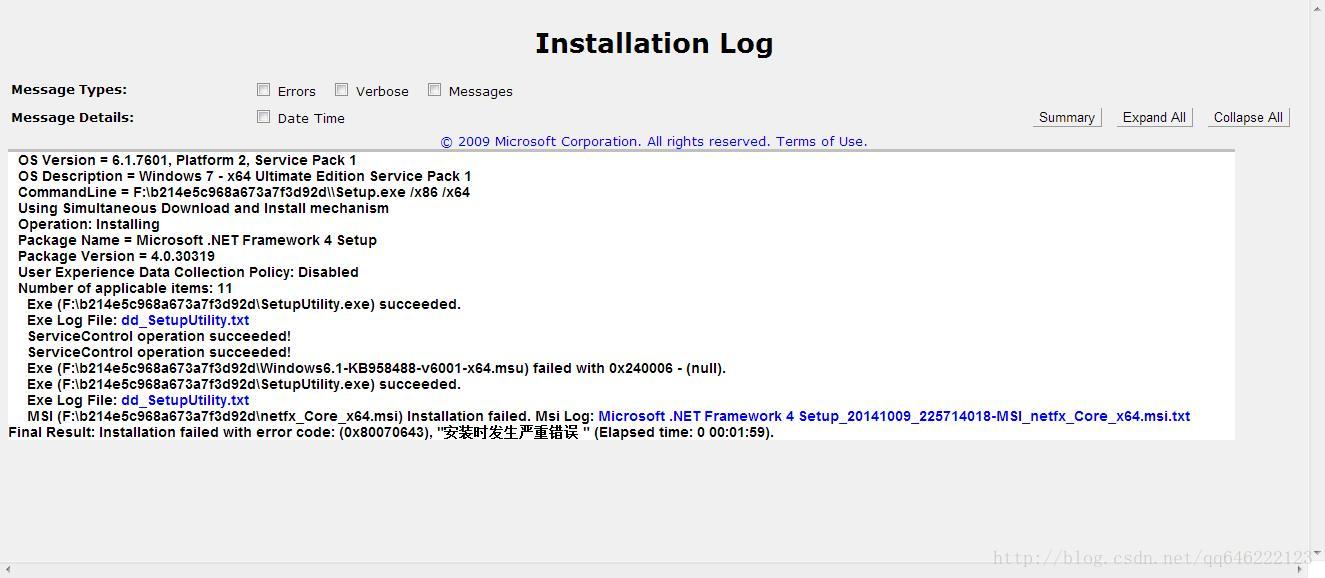Open the netfx_Core_x64.msi.txt MSI log link
Image resolution: width=1325 pixels, height=578 pixels.
point(893,416)
